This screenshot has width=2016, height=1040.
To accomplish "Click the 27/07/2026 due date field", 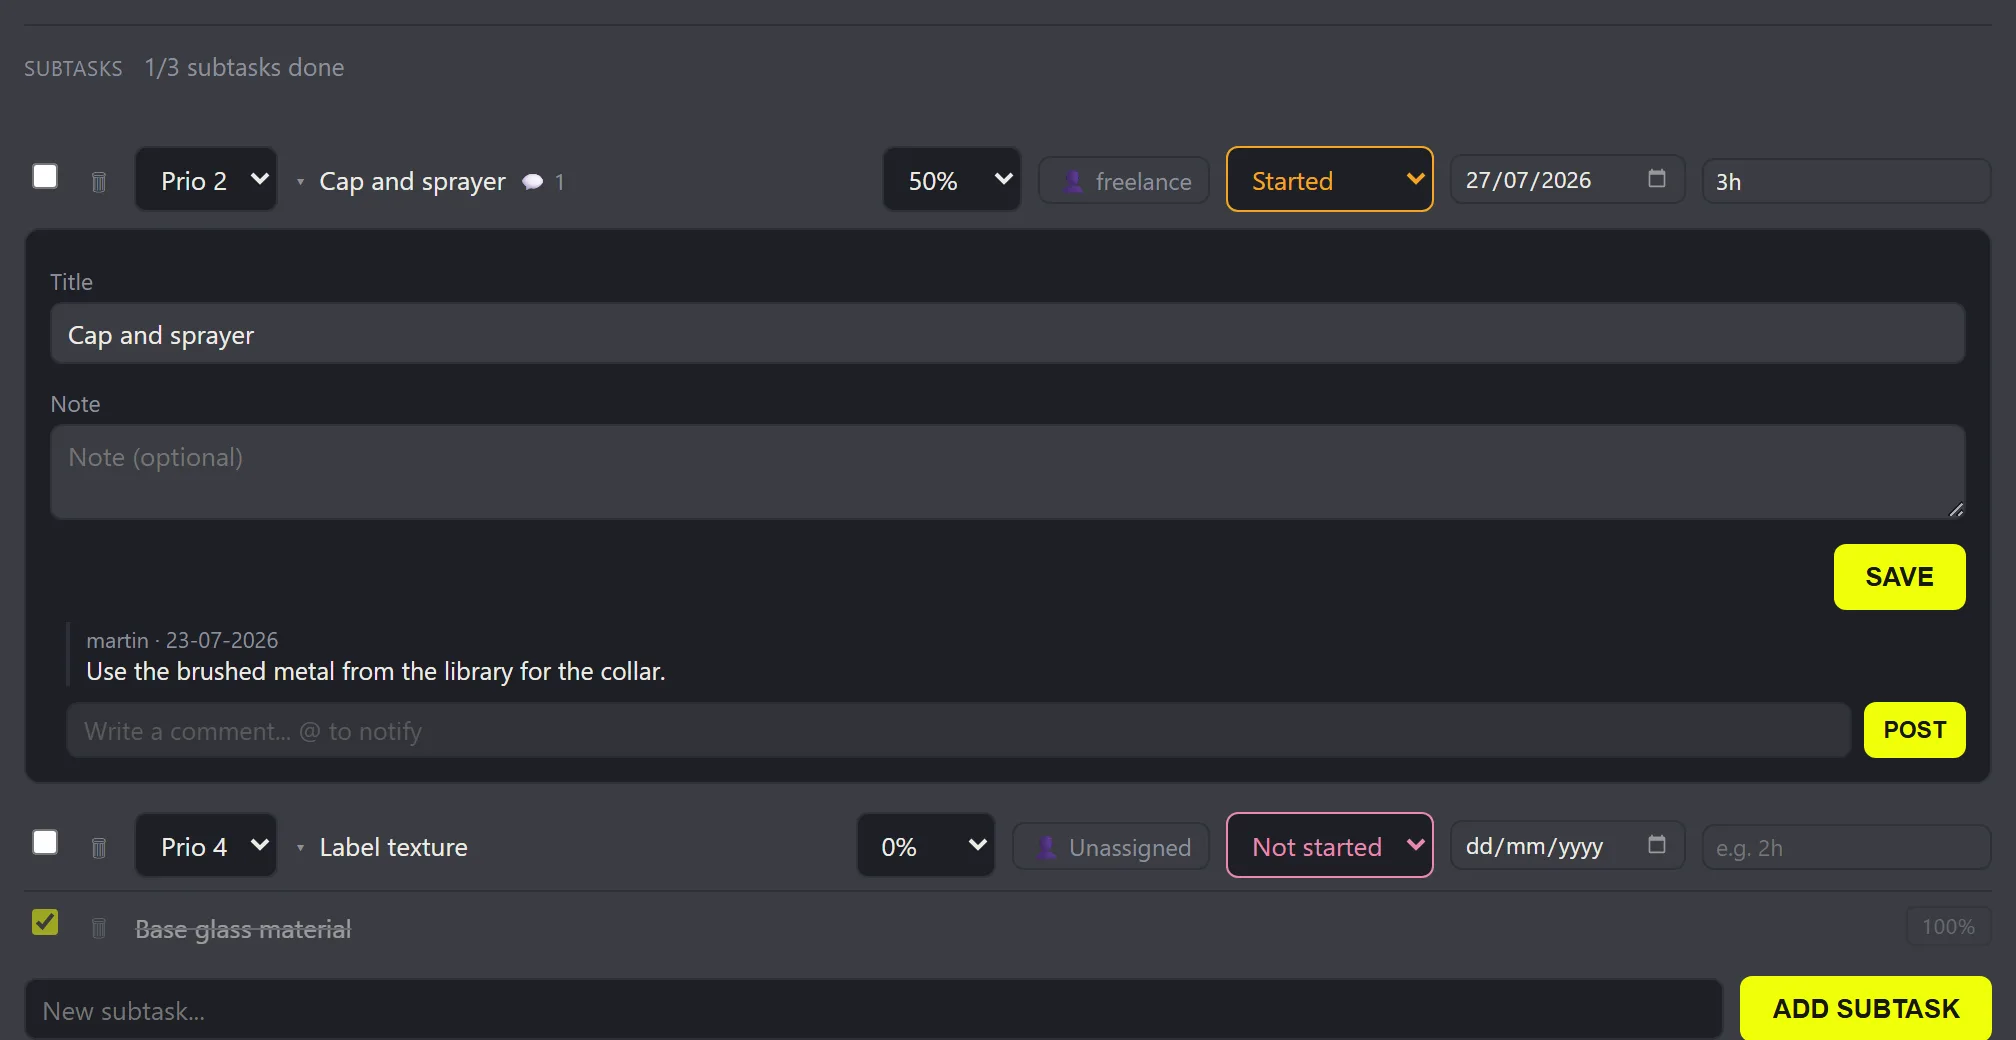I will (x=1567, y=180).
